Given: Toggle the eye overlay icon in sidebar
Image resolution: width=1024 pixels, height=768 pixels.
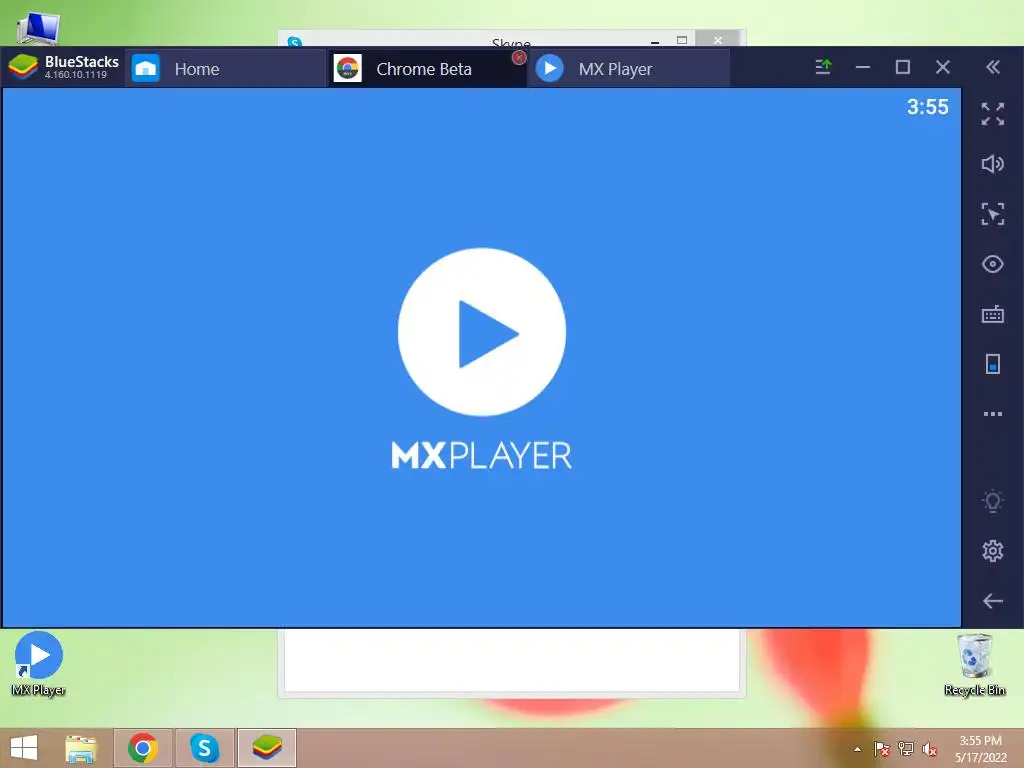Looking at the screenshot, I should click(993, 264).
